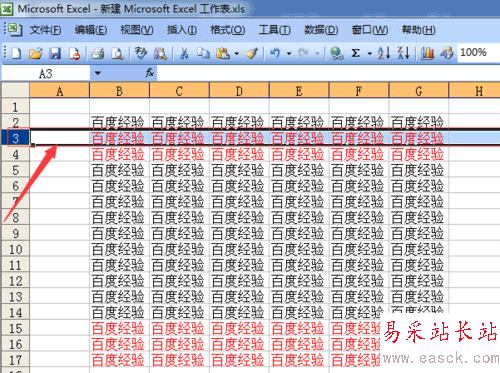The width and height of the screenshot is (500, 373).
Task: Open the Name Box dropdown arrow
Action: click(x=97, y=73)
